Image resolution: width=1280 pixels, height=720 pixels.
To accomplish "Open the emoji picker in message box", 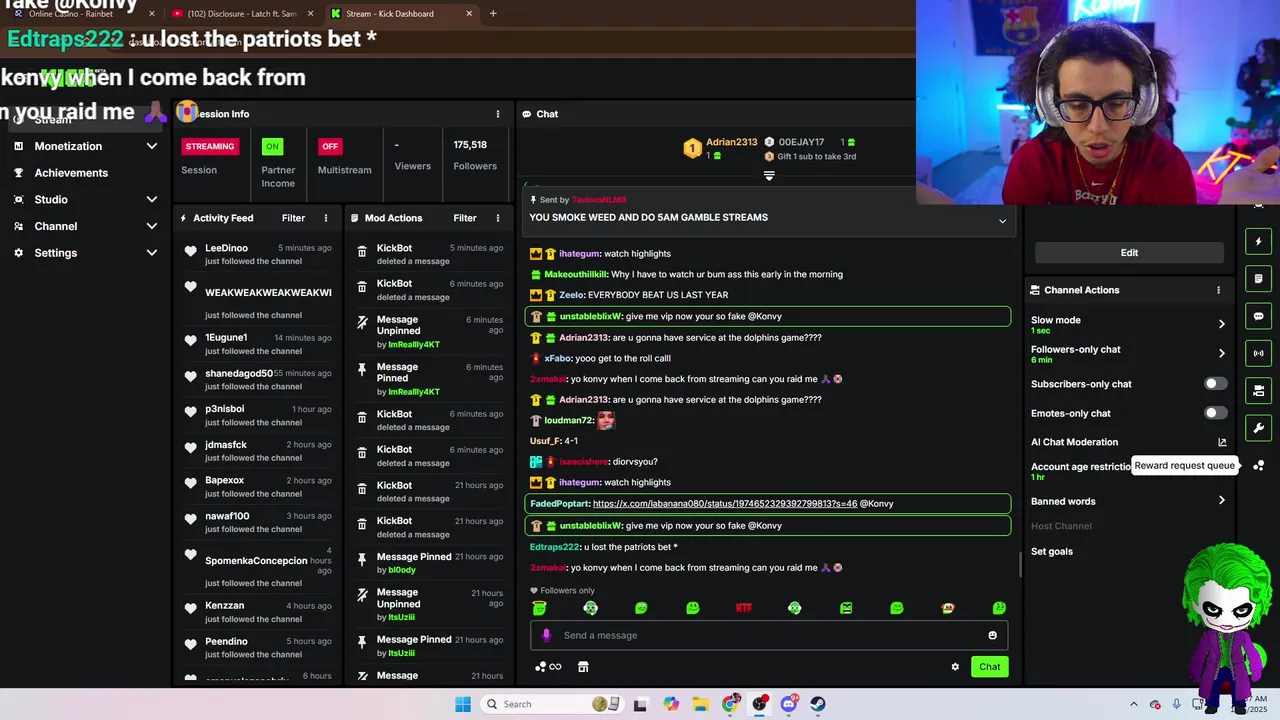I will (992, 635).
